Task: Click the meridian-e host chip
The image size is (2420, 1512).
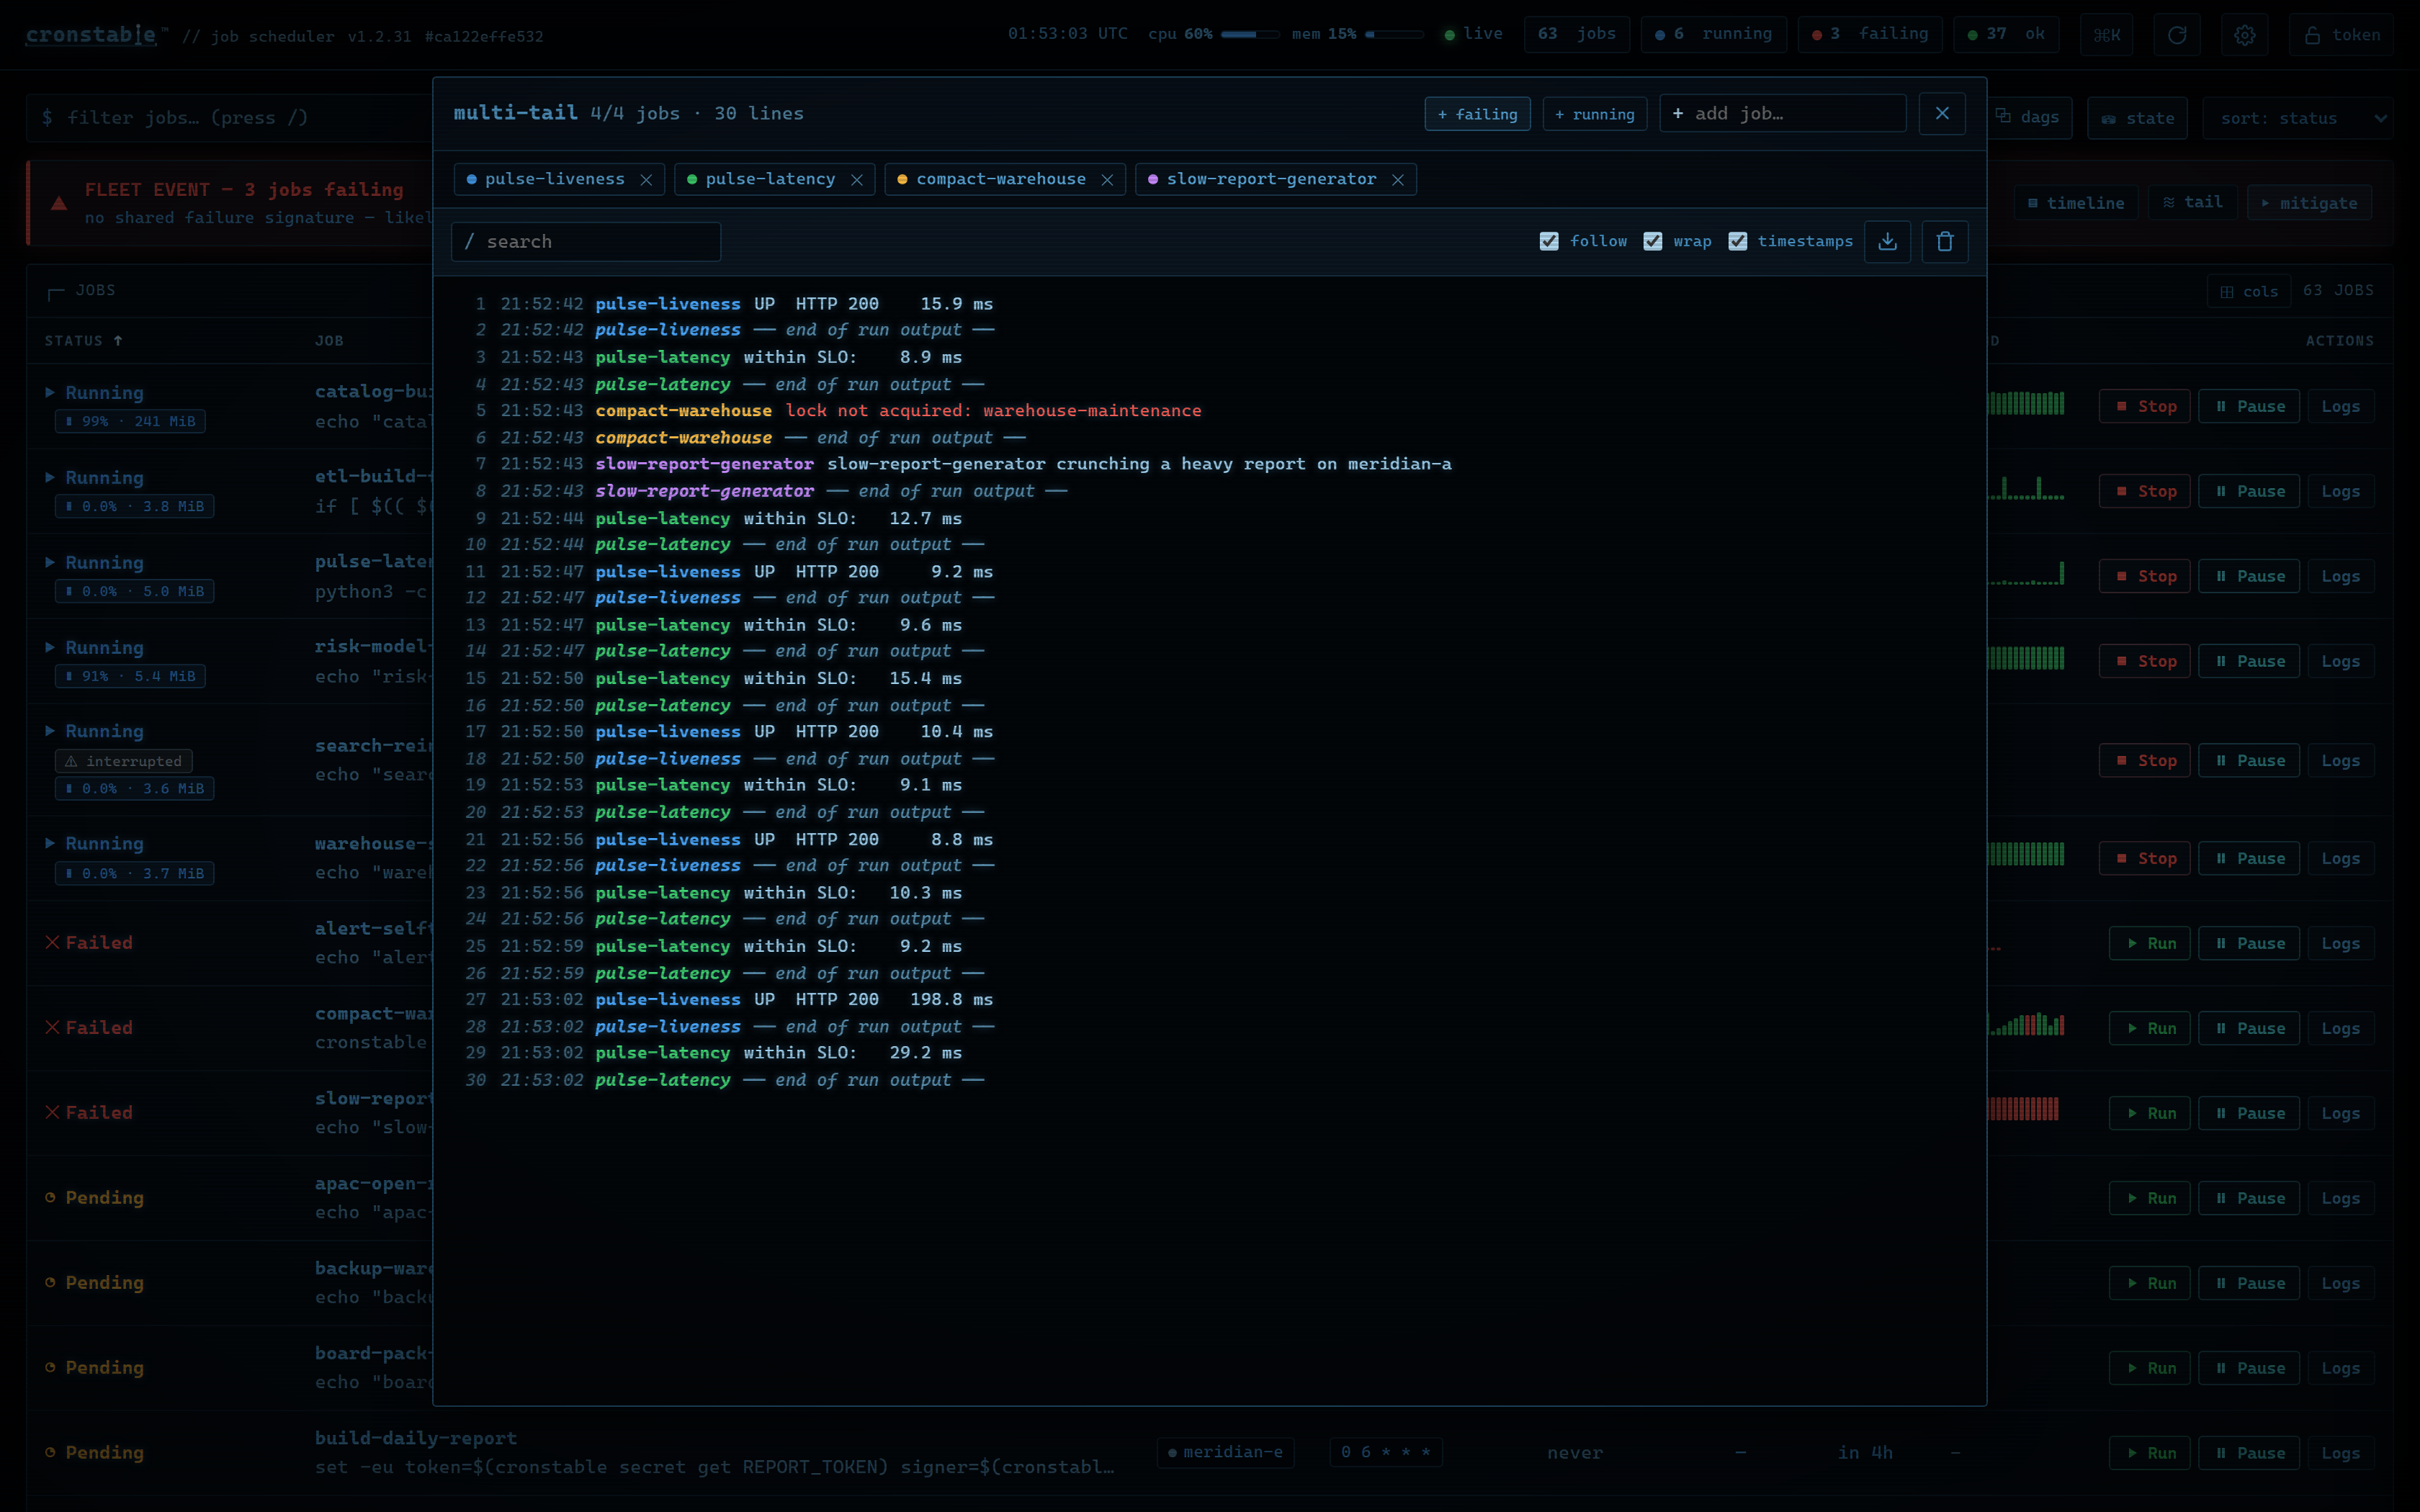Action: [1225, 1452]
